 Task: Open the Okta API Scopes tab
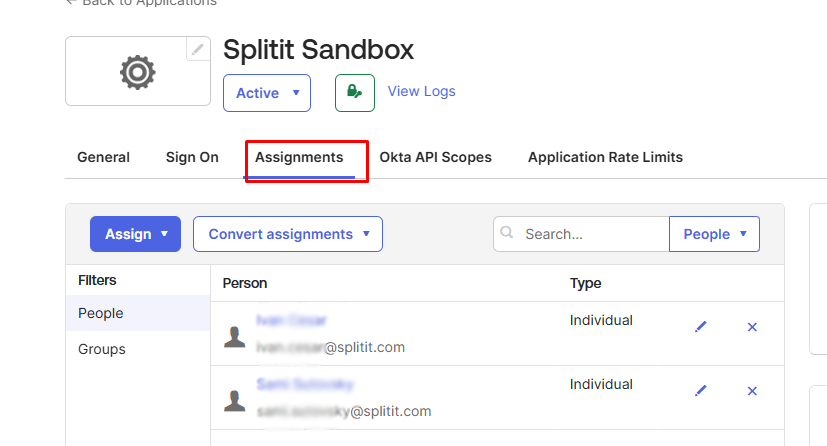click(436, 157)
